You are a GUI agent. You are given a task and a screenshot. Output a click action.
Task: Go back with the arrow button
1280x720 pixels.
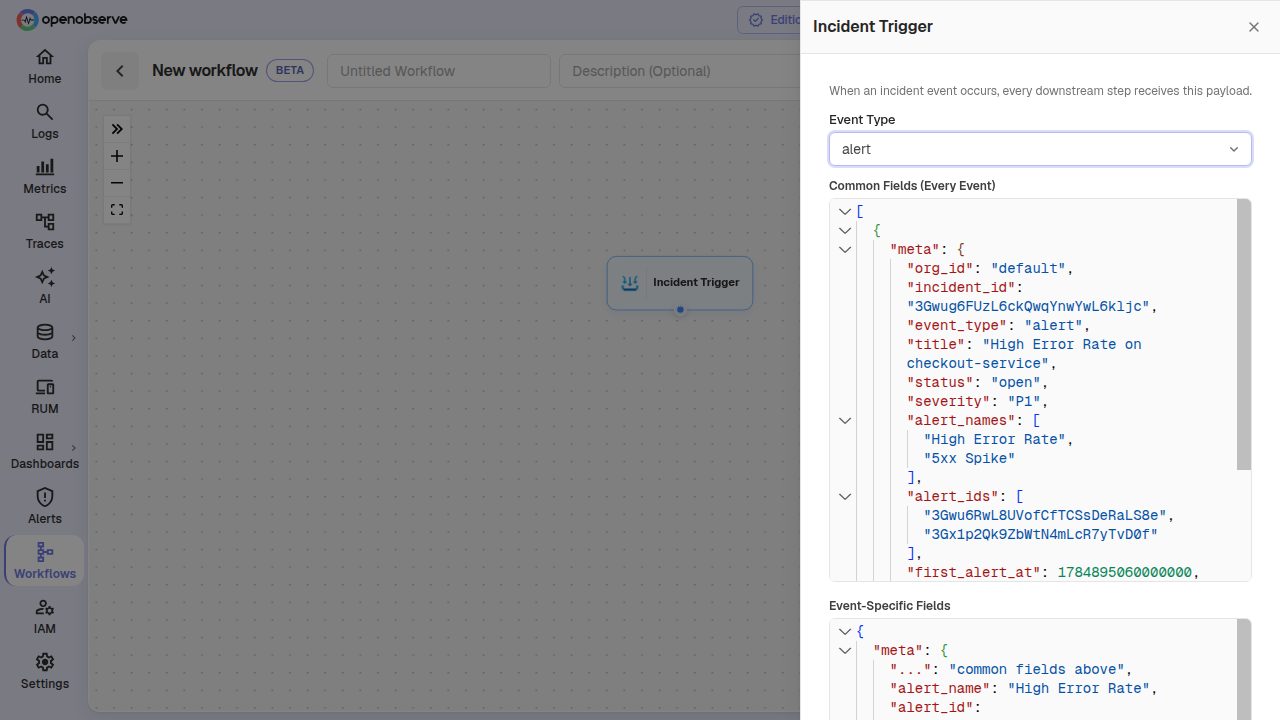(x=120, y=71)
